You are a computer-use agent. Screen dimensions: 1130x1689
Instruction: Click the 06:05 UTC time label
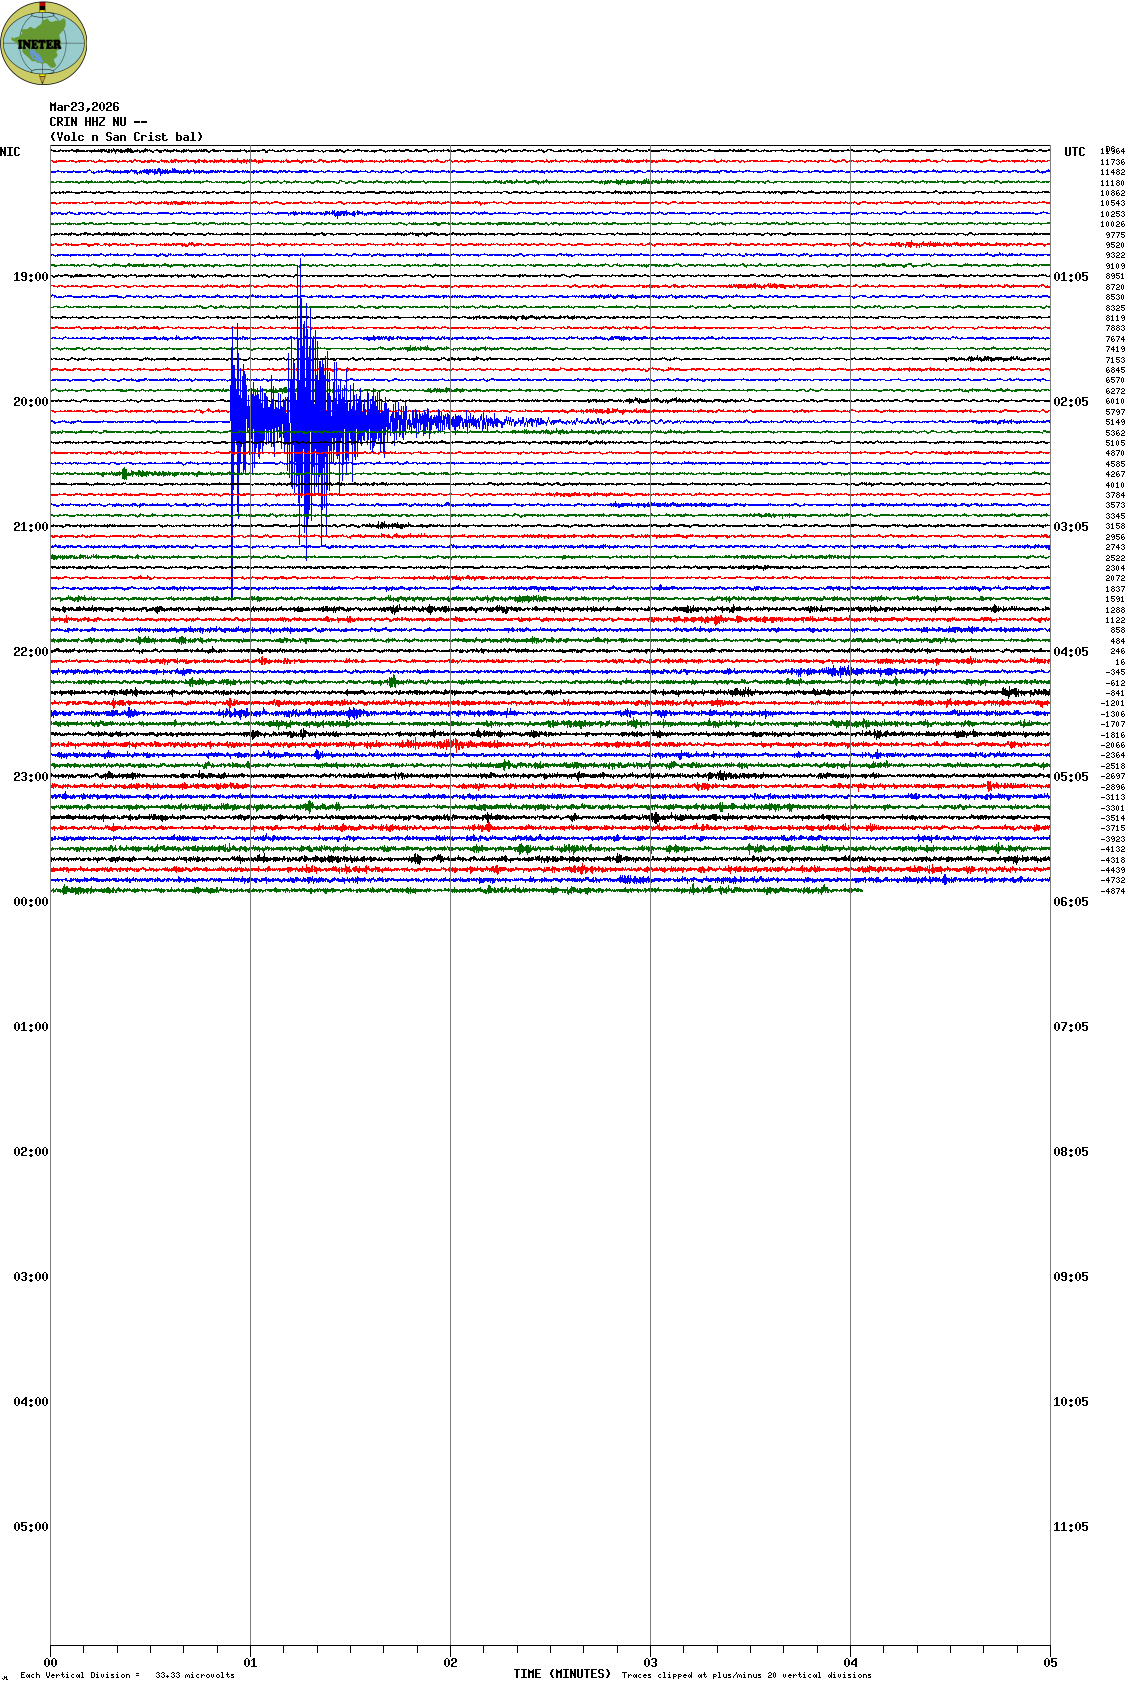(x=1071, y=902)
